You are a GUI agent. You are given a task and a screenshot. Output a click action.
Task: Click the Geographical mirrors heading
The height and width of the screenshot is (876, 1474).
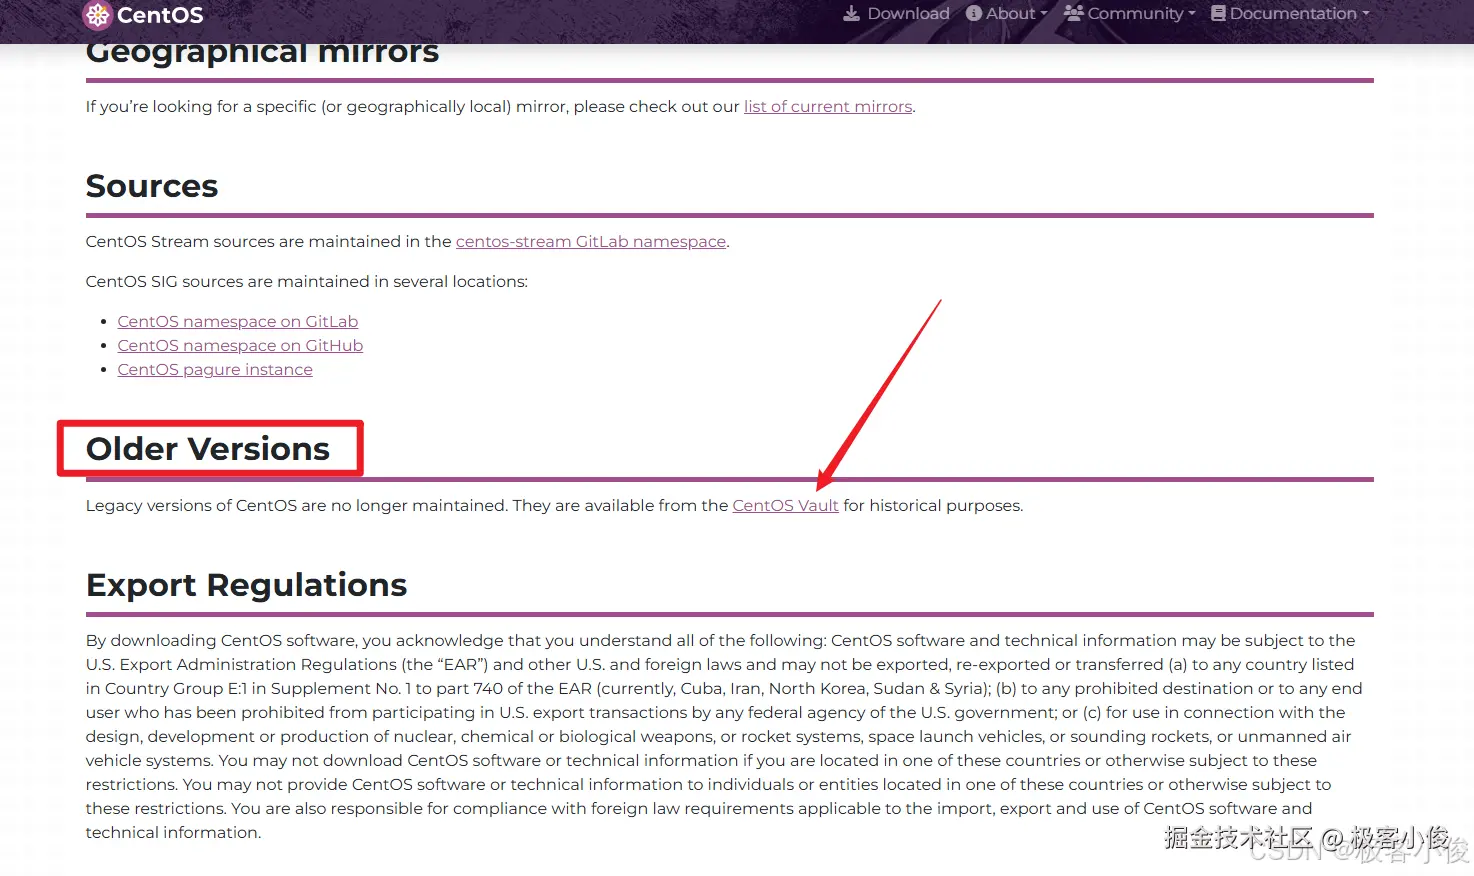click(x=263, y=52)
